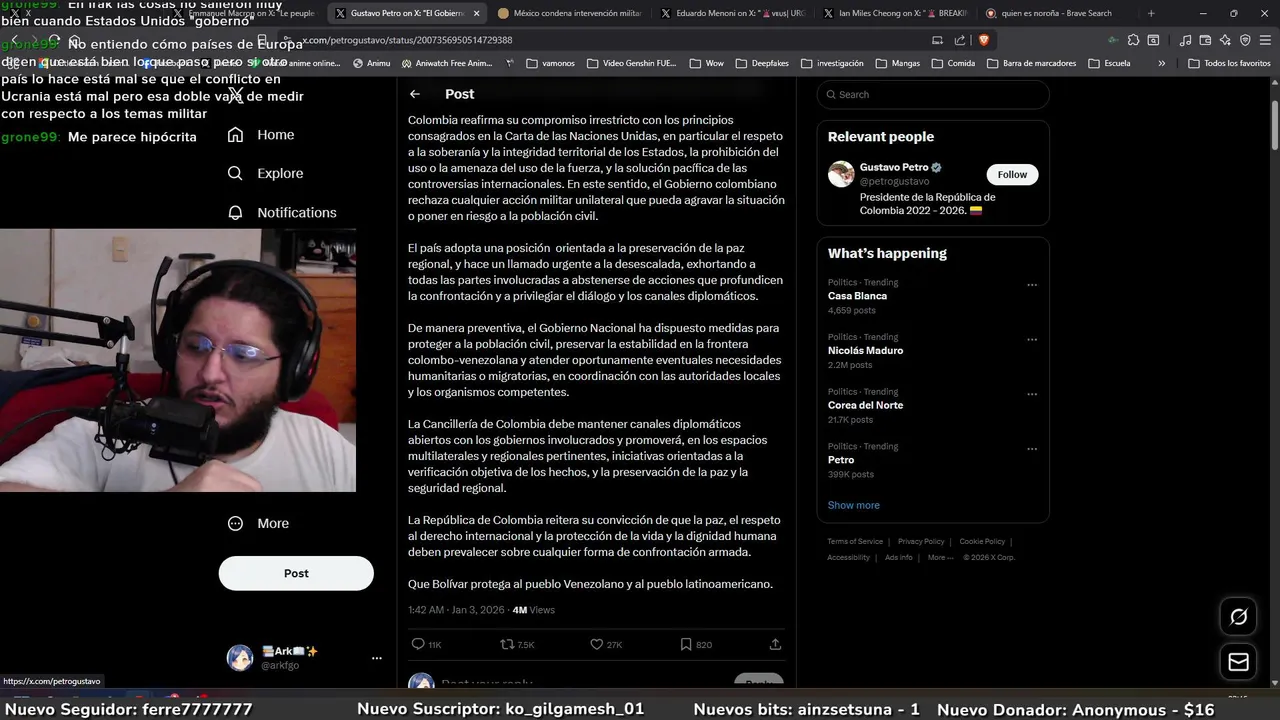This screenshot has width=1280, height=720.
Task: Go back with the Post back arrow
Action: (x=415, y=94)
